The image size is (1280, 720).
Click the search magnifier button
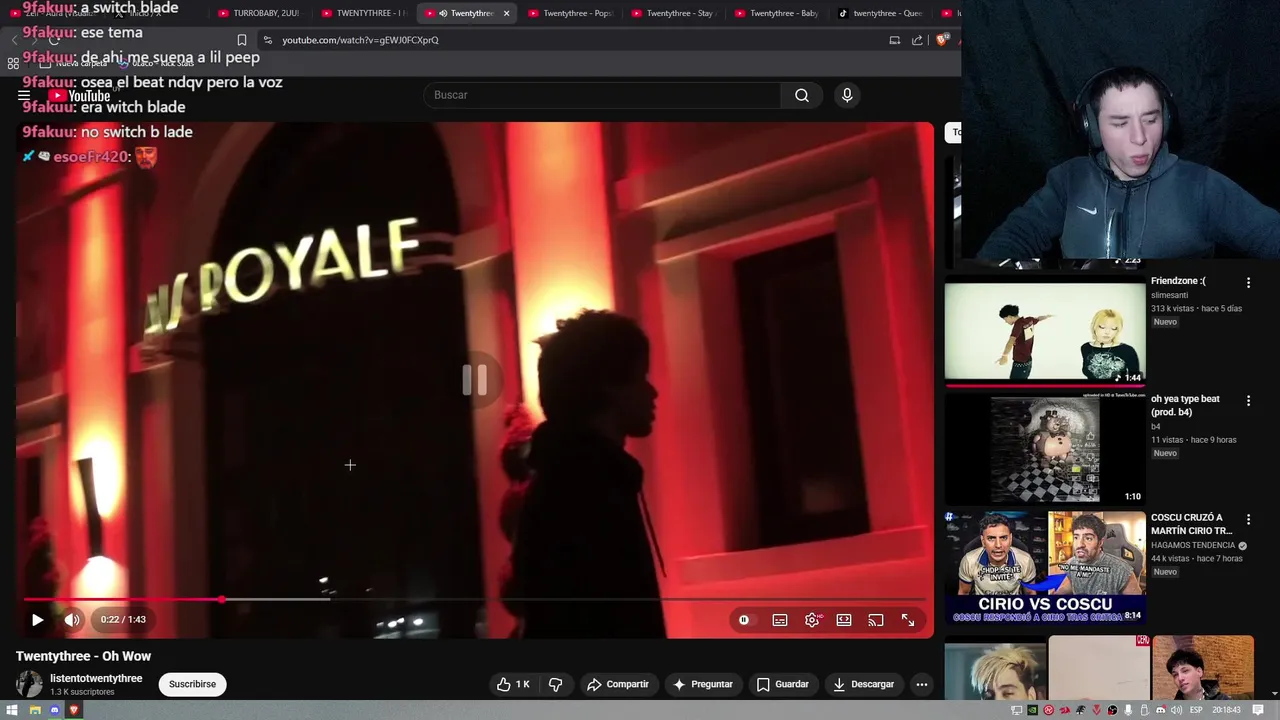pos(802,95)
